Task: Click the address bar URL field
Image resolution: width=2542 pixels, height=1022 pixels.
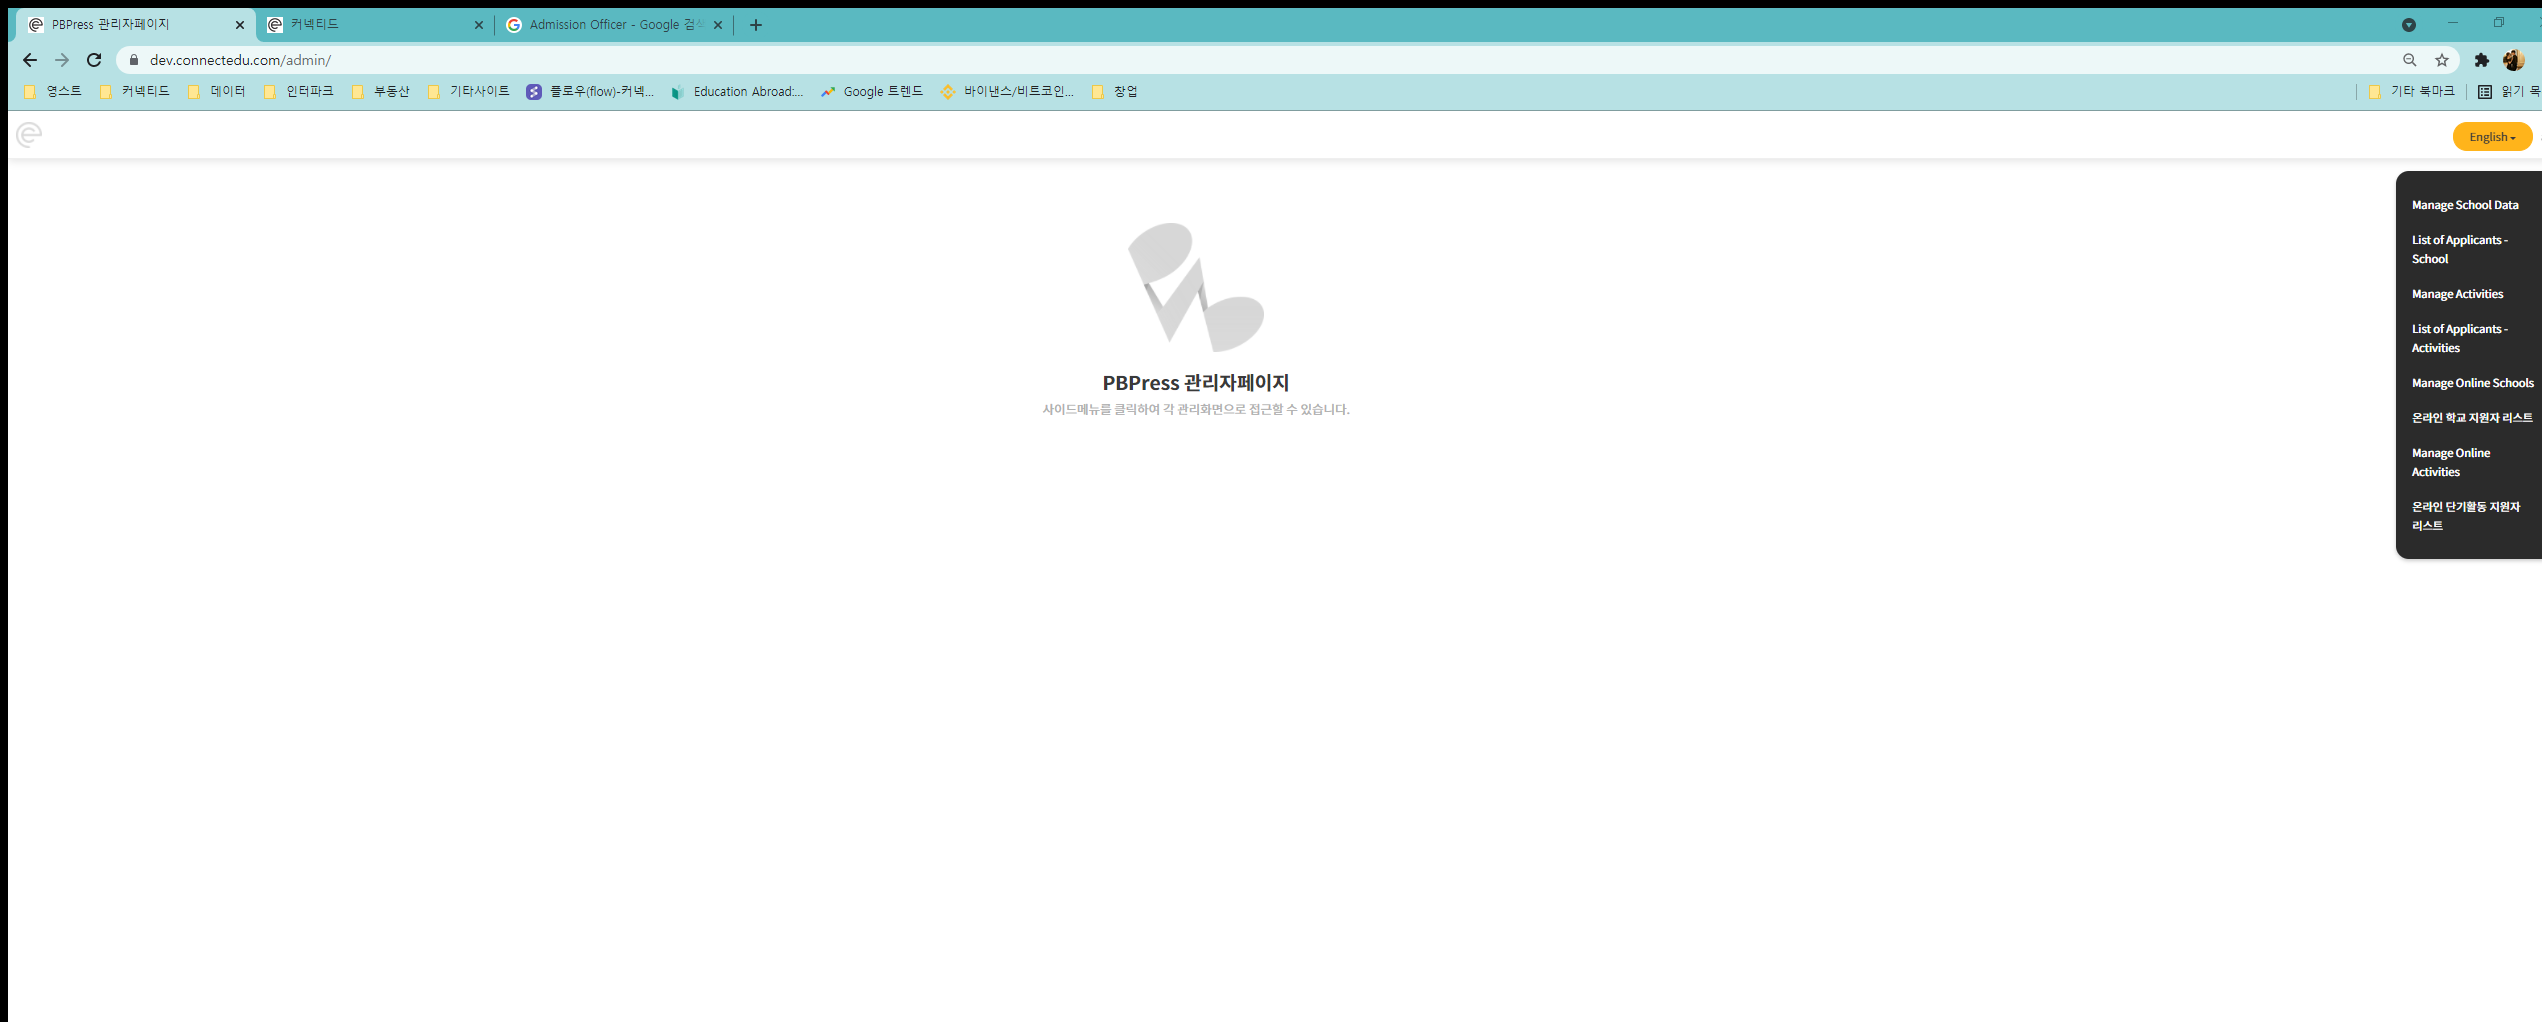Action: [1200, 60]
